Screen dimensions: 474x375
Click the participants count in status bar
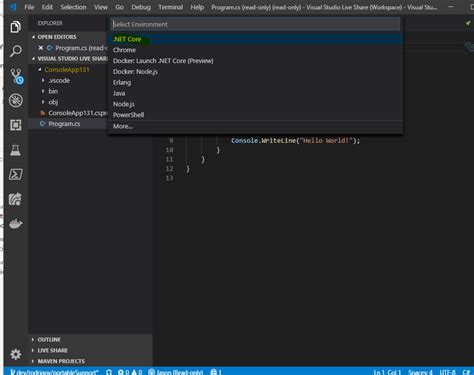coord(216,372)
